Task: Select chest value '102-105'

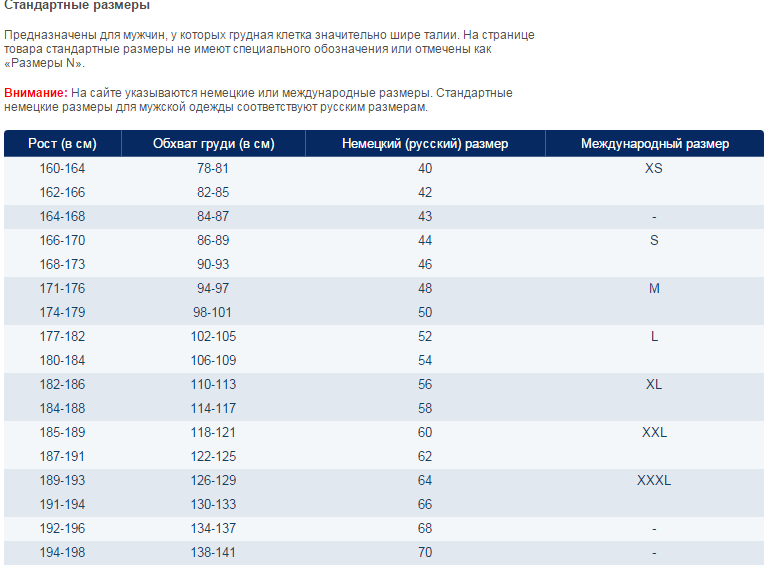Action: (x=213, y=336)
